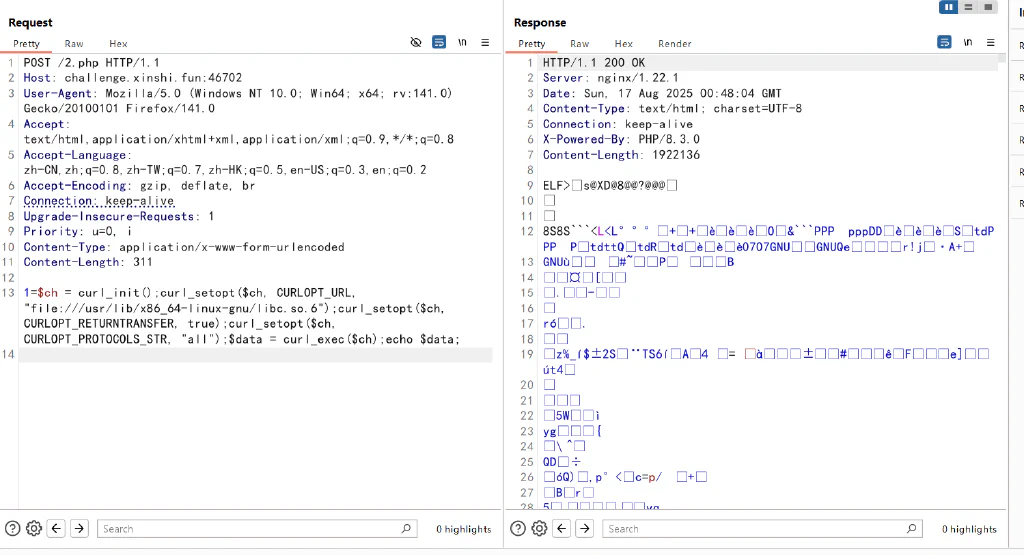
Task: Open the Request editor hamburger menu
Action: click(x=485, y=42)
